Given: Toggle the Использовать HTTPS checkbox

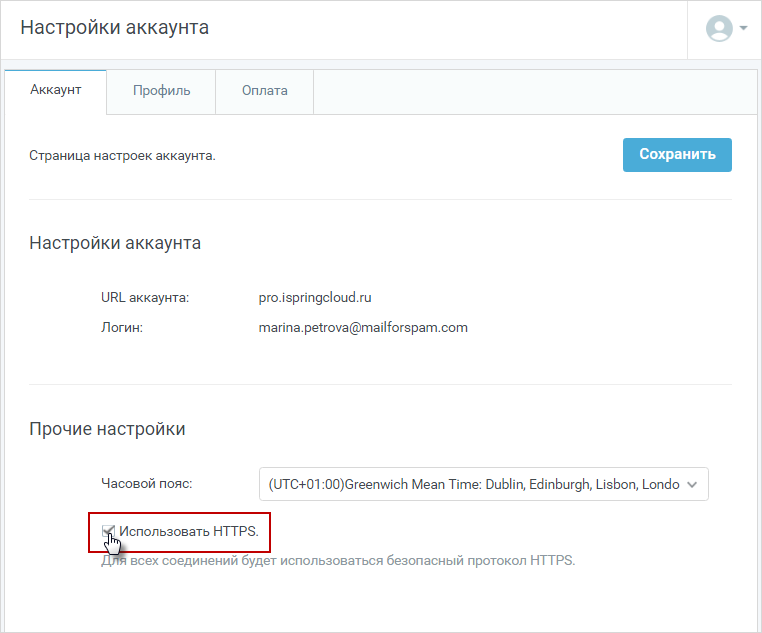Looking at the screenshot, I should click(108, 531).
